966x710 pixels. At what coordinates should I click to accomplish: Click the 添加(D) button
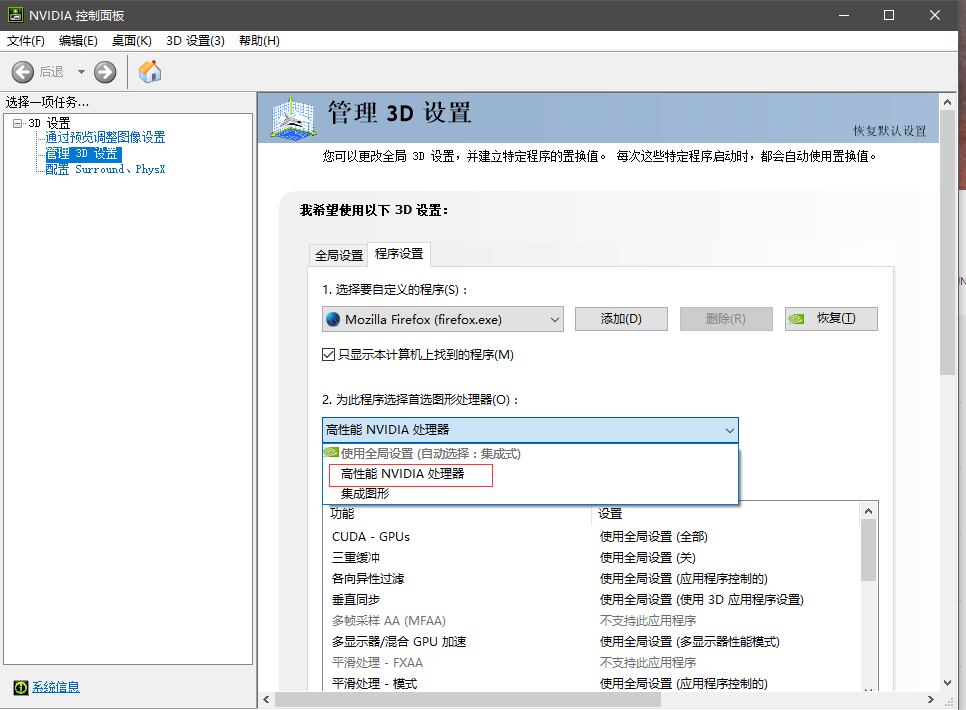click(x=621, y=319)
